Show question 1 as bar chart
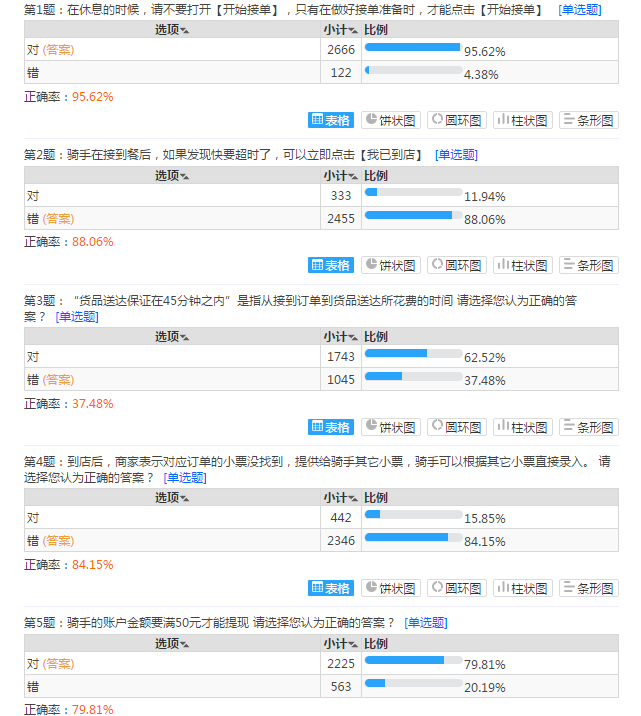 [x=588, y=120]
